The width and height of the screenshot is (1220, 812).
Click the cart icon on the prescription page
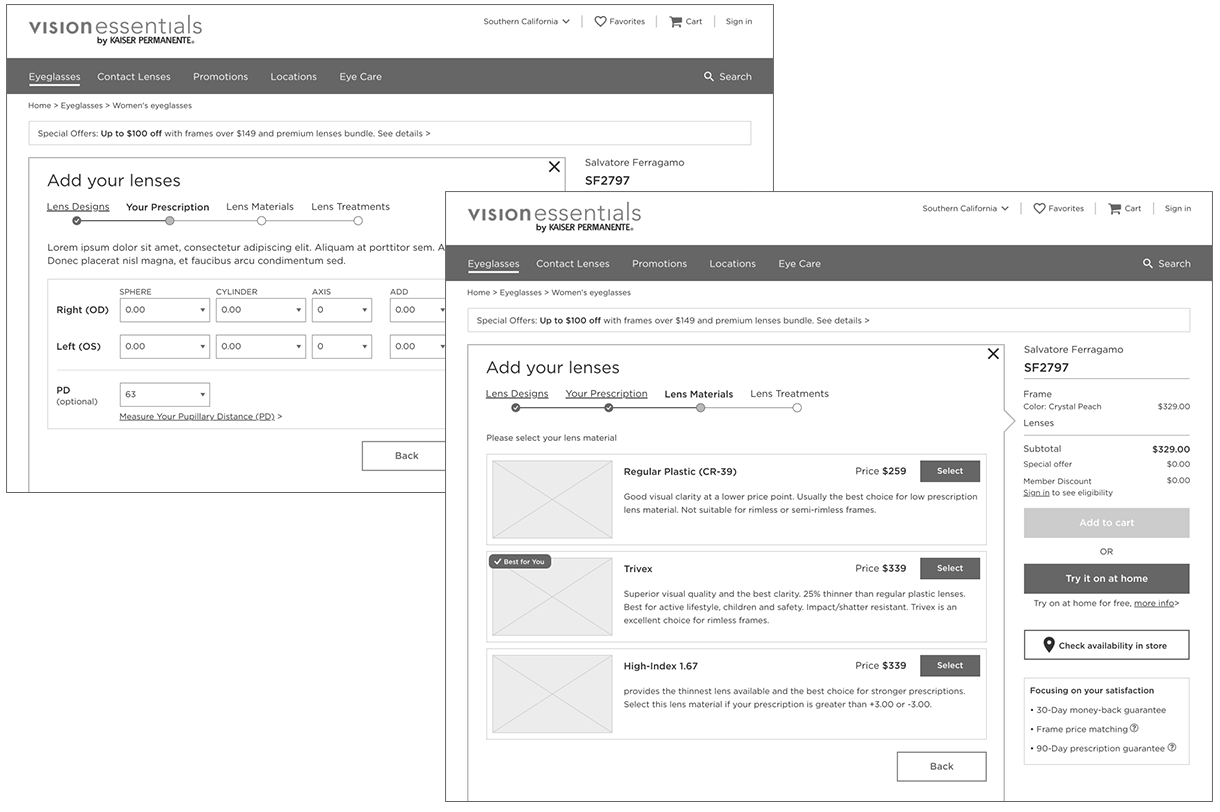[x=675, y=22]
